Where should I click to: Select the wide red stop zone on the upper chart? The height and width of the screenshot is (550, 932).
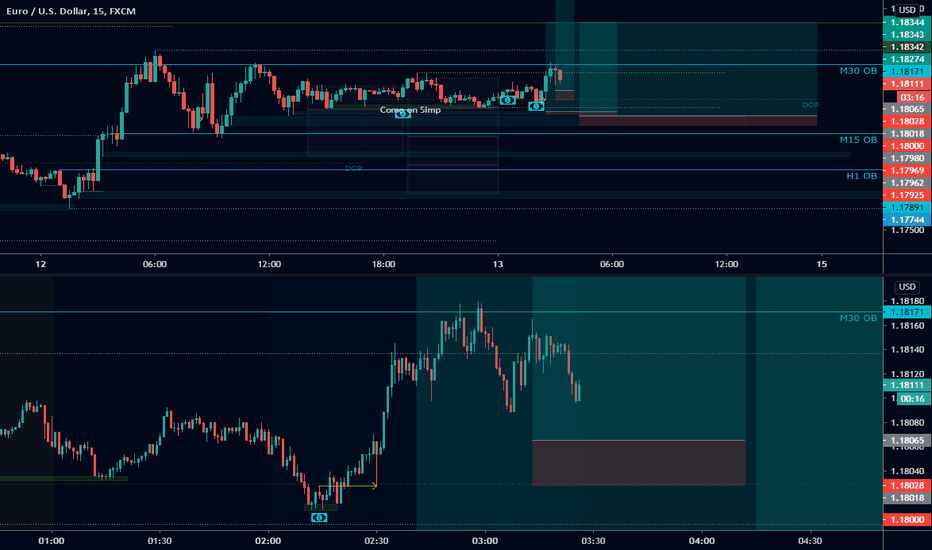pos(698,121)
